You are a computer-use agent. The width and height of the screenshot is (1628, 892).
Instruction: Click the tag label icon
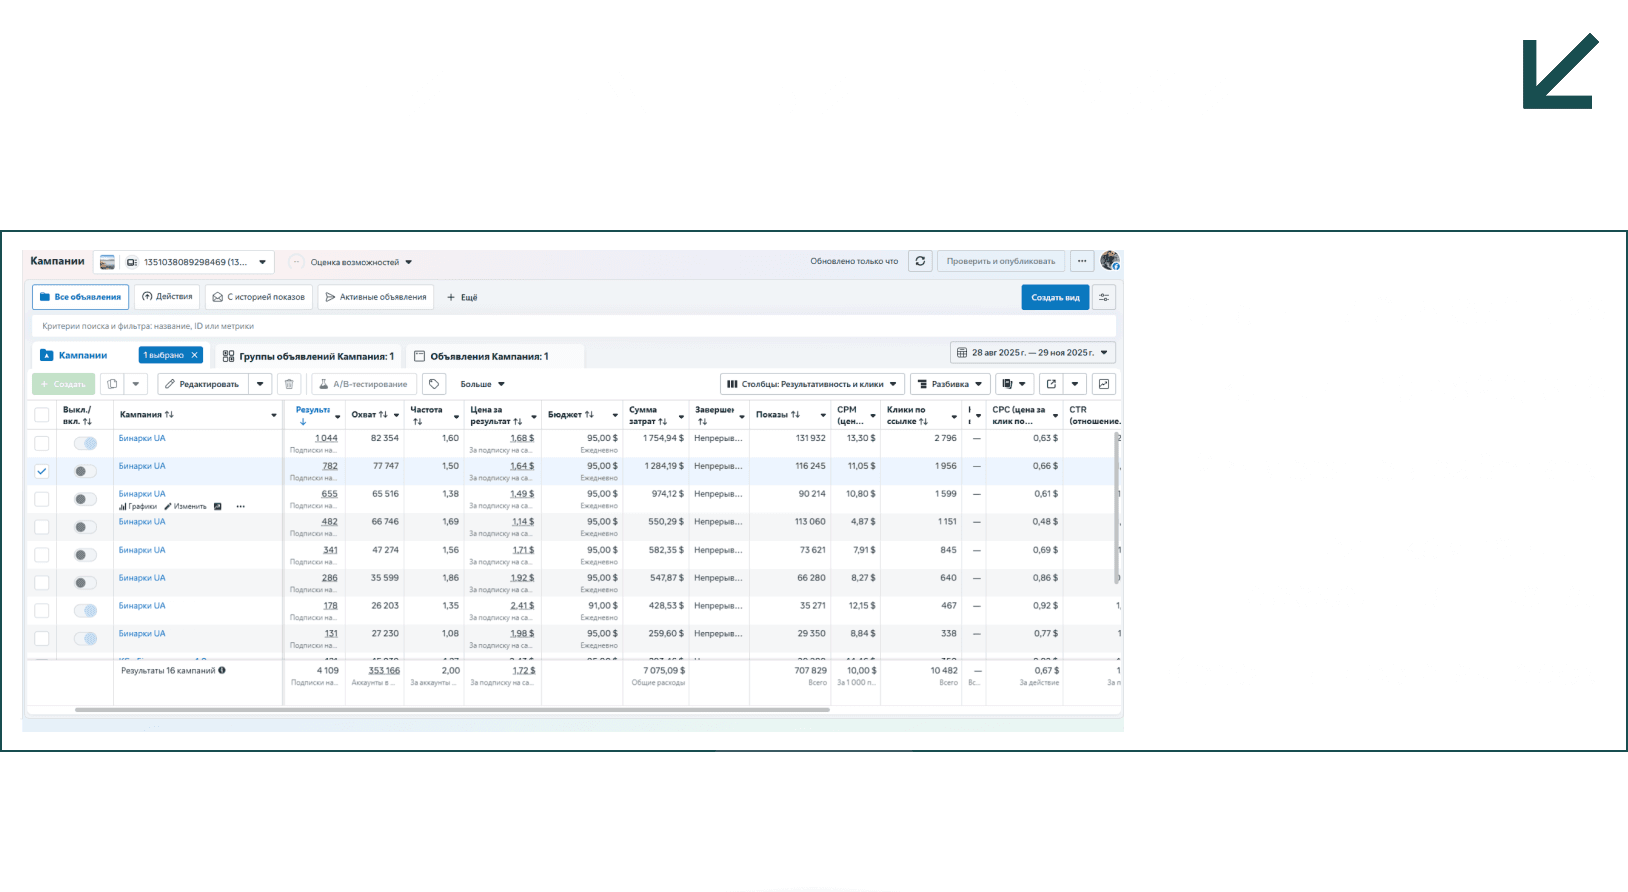(434, 384)
